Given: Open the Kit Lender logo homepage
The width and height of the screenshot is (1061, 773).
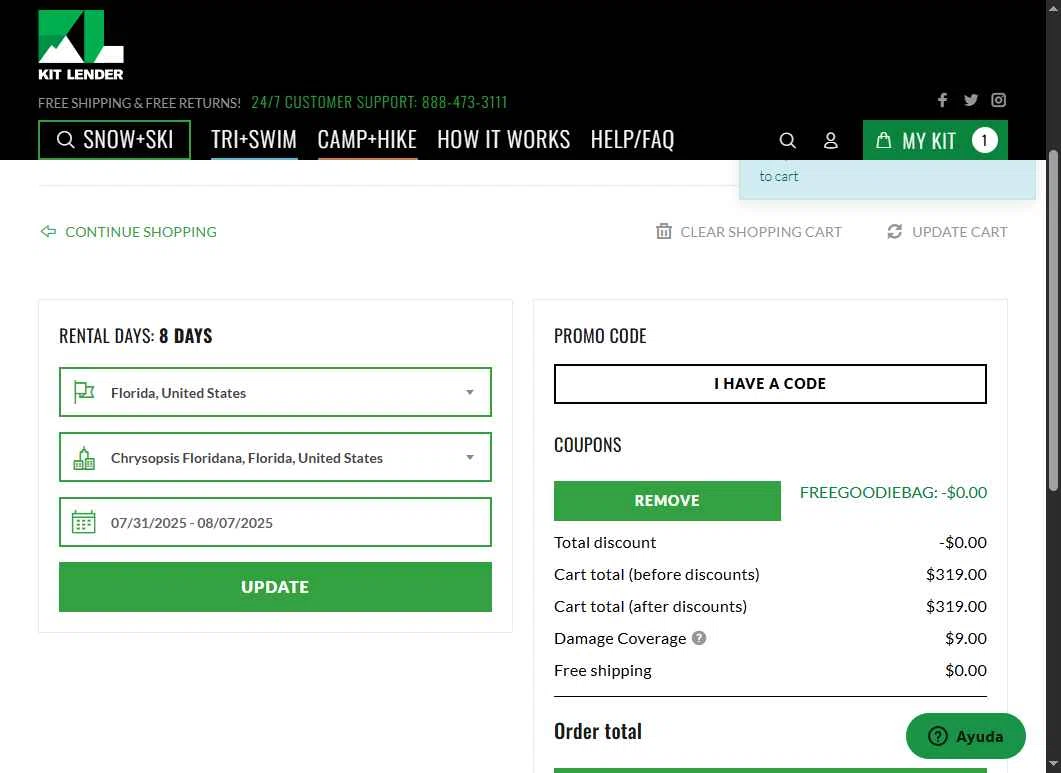Looking at the screenshot, I should coord(81,45).
